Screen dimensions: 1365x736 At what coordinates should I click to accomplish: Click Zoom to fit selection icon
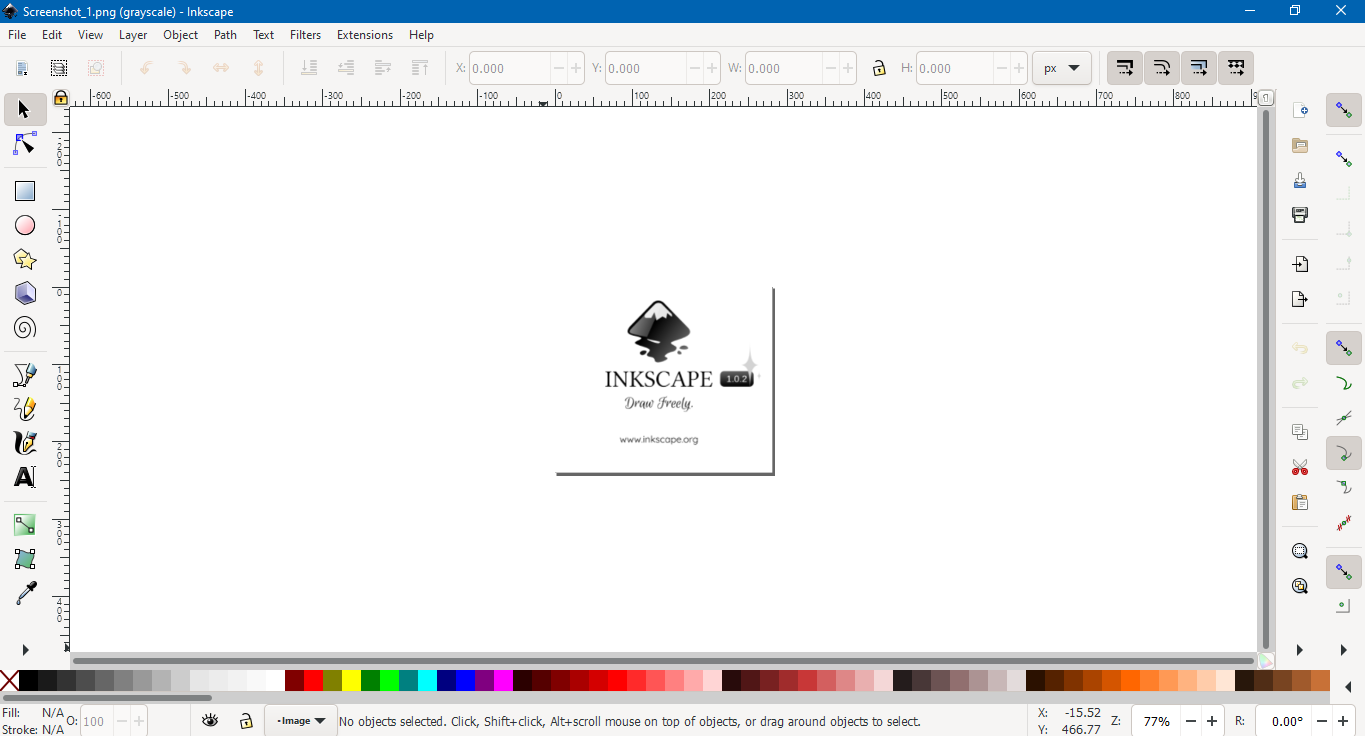click(1300, 551)
